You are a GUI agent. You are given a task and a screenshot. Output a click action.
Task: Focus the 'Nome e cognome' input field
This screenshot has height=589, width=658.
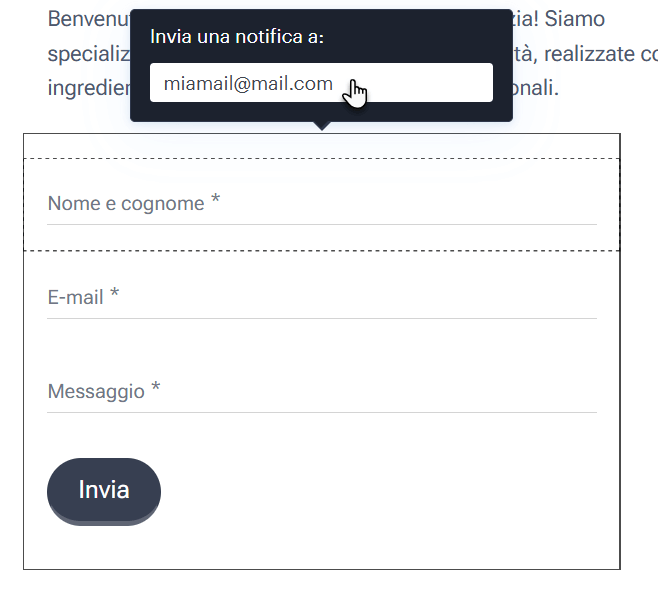[x=322, y=204]
